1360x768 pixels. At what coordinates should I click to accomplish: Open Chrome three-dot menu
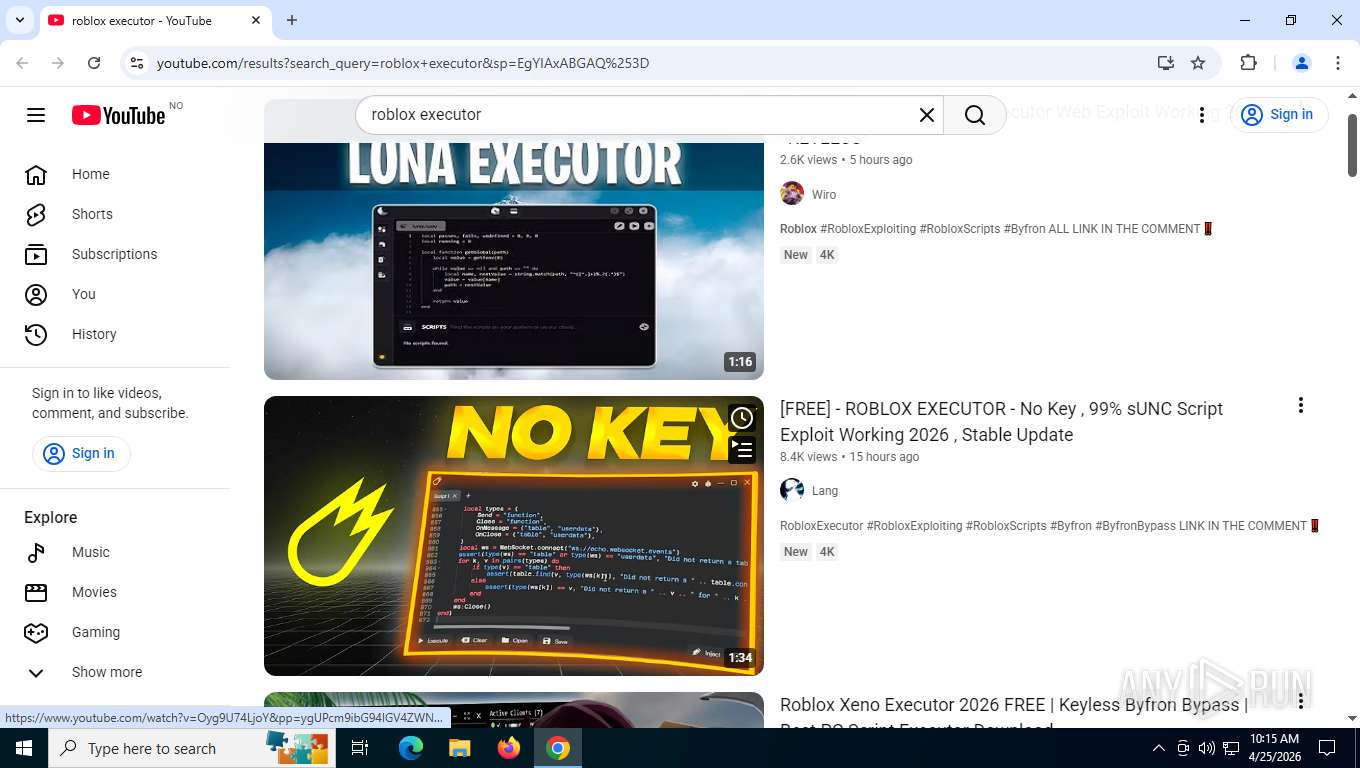coord(1338,63)
